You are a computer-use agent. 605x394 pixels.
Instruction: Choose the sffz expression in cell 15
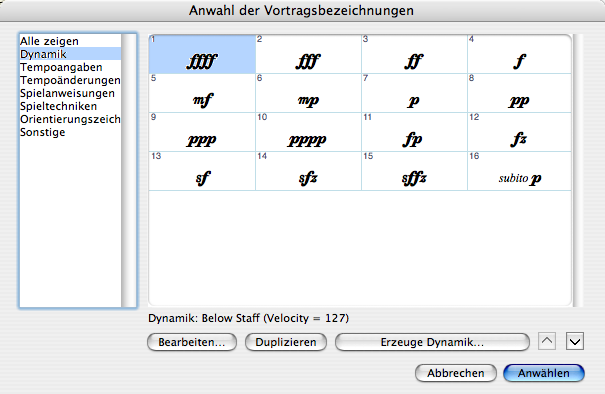(414, 171)
